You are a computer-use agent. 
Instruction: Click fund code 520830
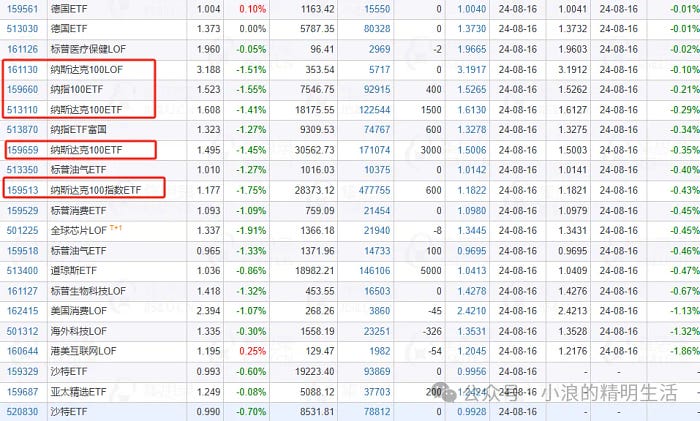22,412
